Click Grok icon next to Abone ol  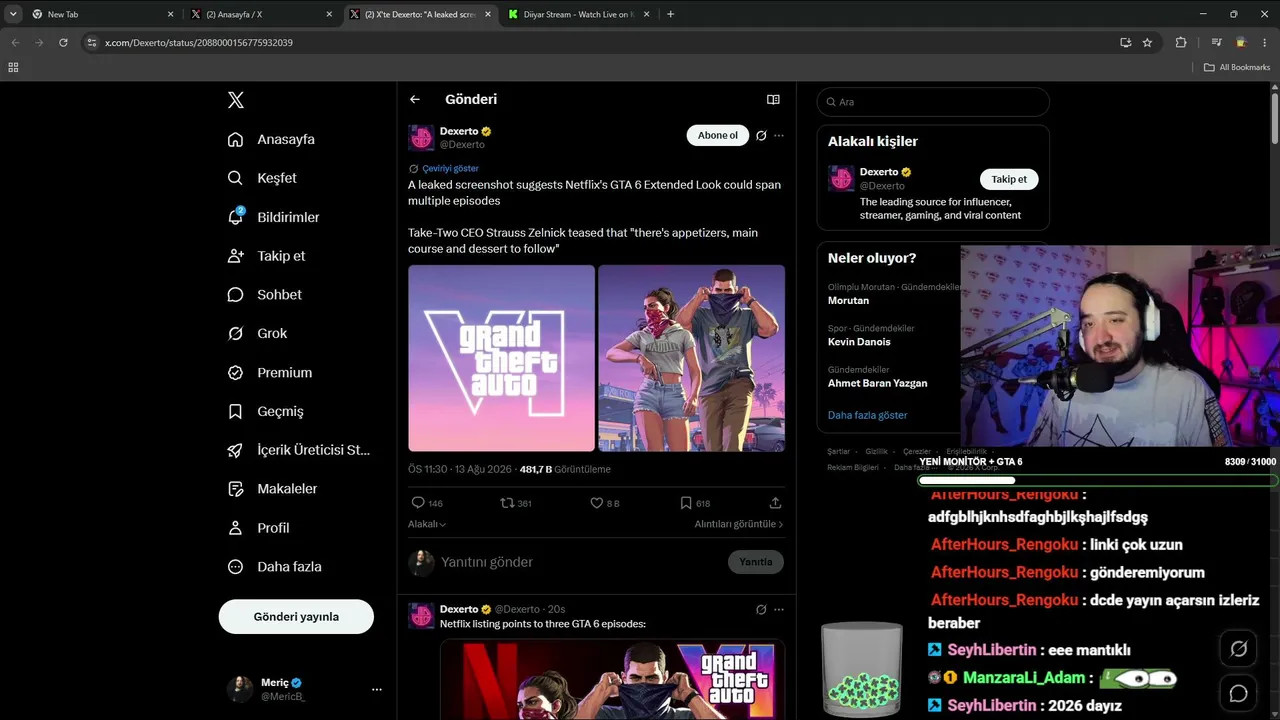tap(761, 135)
